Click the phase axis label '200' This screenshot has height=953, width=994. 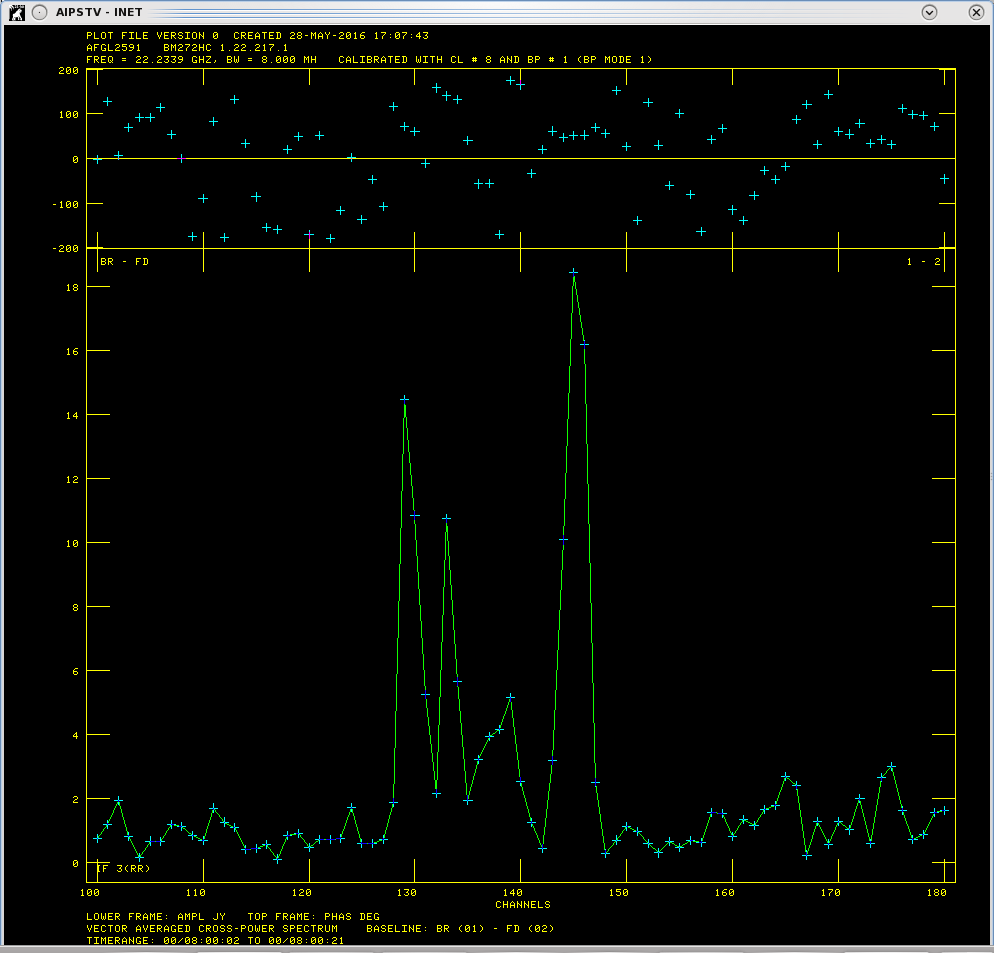point(68,70)
